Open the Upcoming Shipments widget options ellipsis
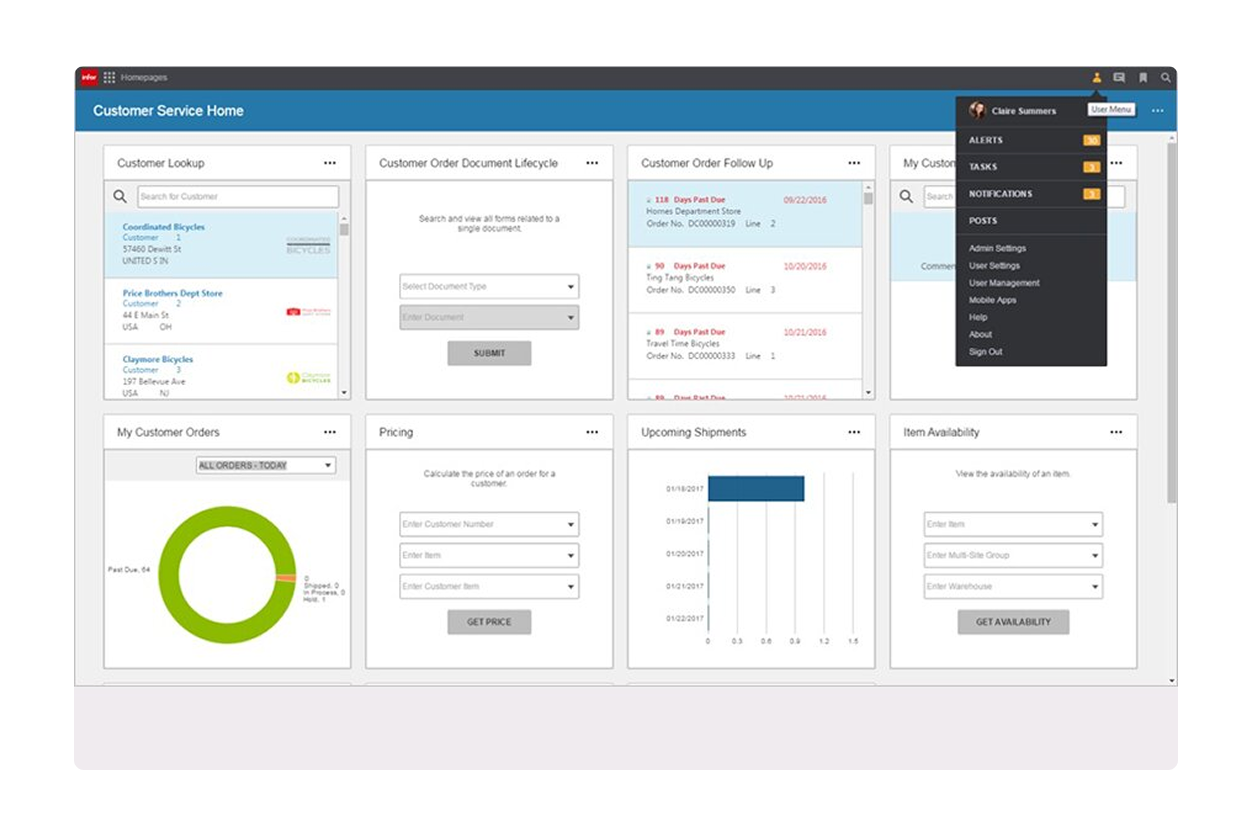The width and height of the screenshot is (1252, 835). (854, 432)
